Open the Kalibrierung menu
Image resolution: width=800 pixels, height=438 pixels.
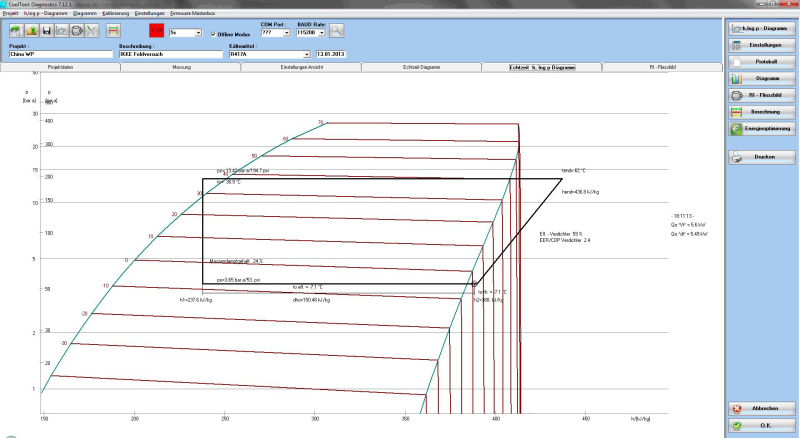(x=116, y=13)
